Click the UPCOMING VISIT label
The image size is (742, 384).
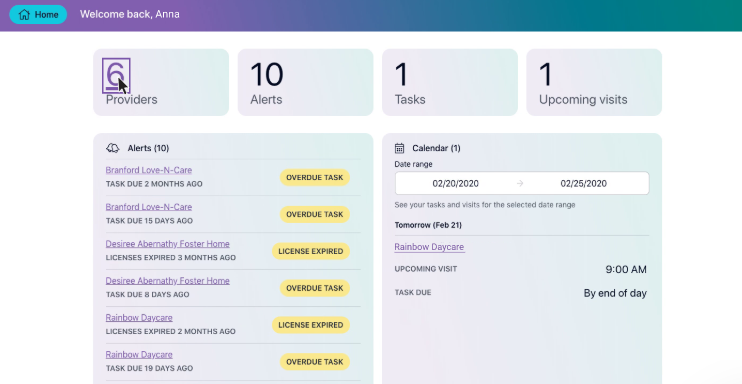(x=426, y=269)
